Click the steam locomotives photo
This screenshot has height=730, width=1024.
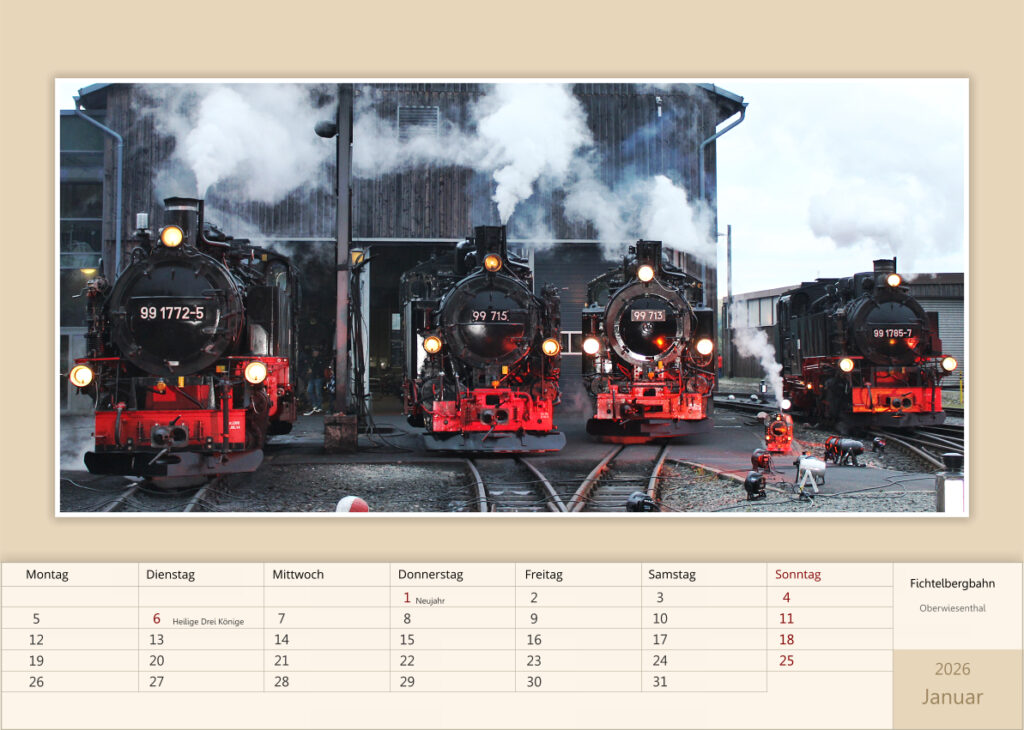tap(511, 297)
